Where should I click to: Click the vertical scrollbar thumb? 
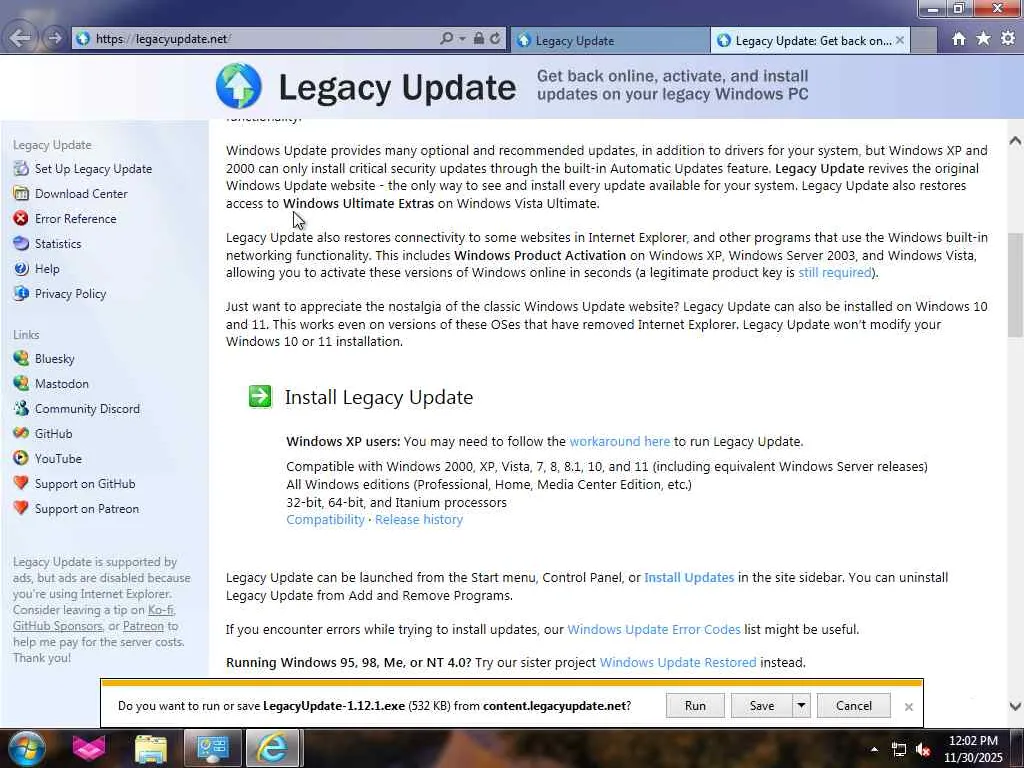(1015, 285)
